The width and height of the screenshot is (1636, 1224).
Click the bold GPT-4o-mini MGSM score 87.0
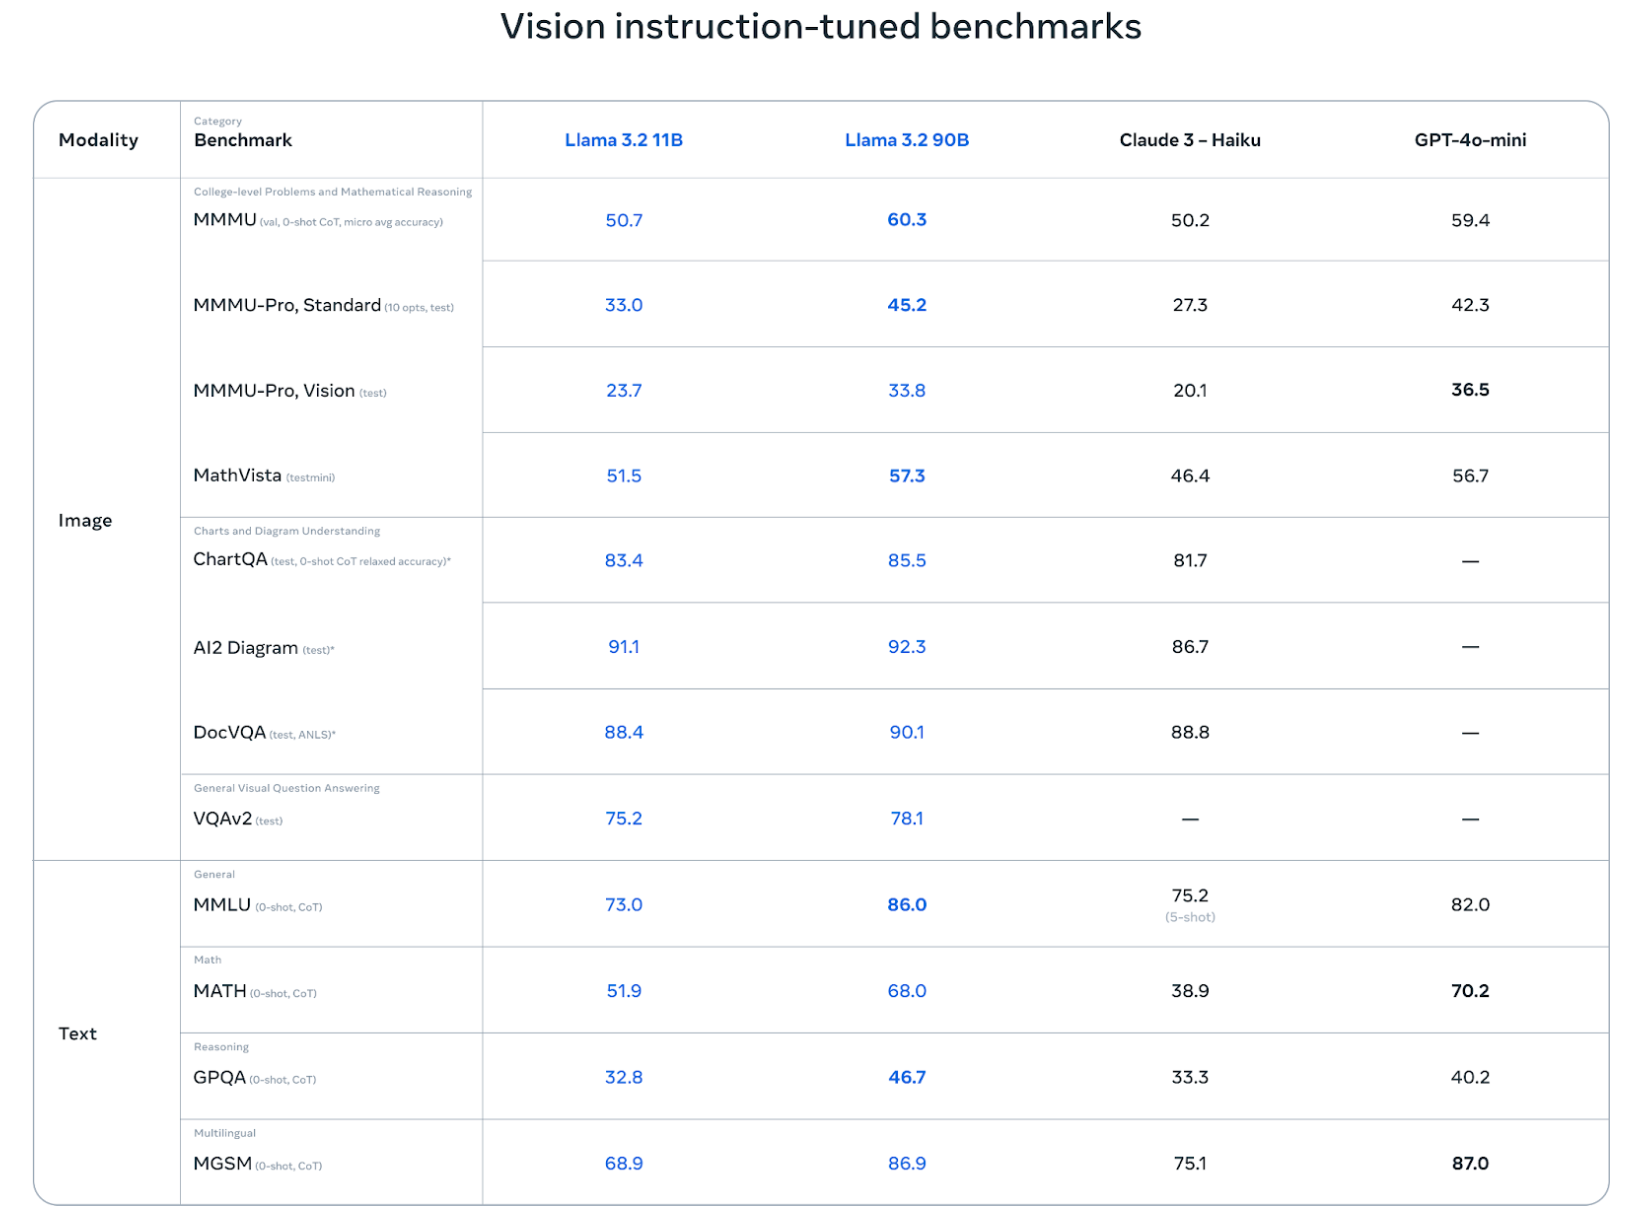pos(1469,1163)
